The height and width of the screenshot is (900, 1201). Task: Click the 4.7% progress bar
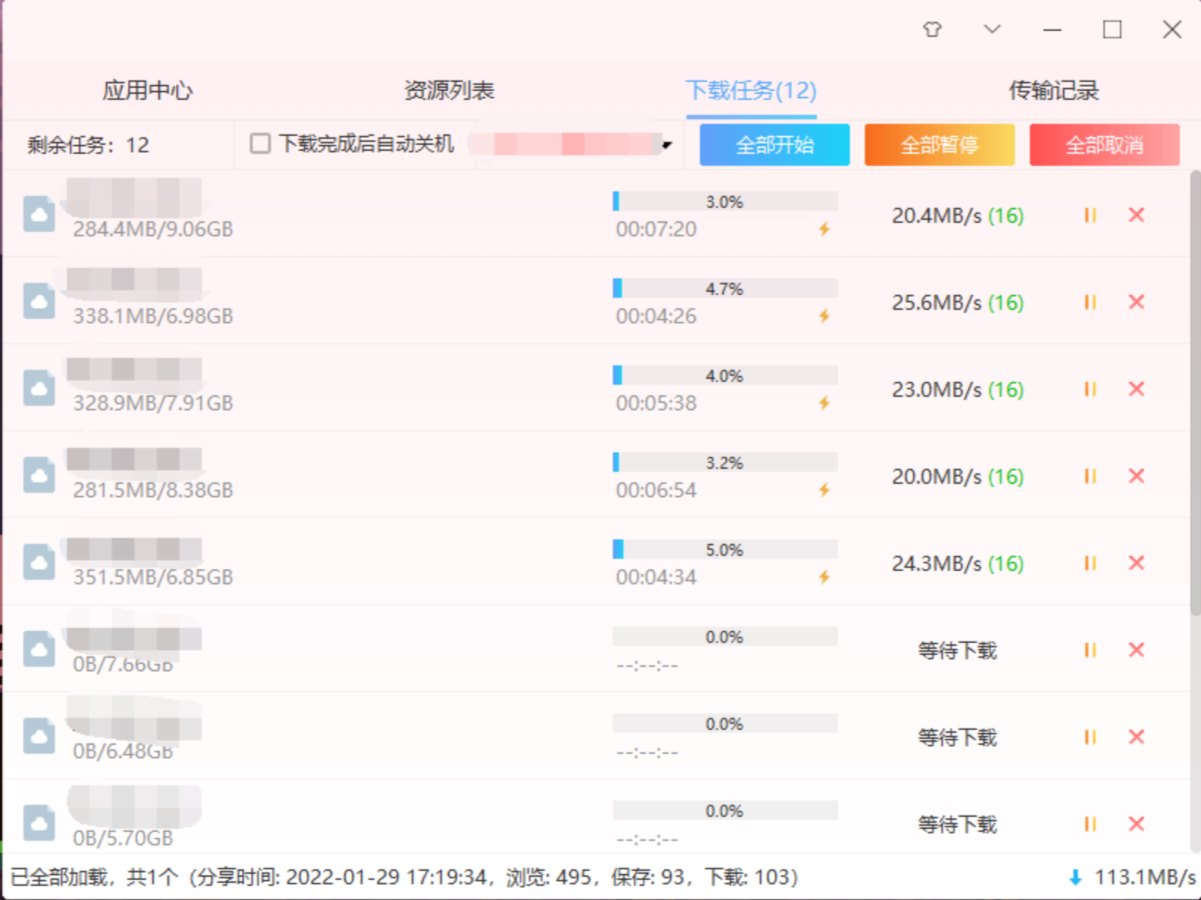[x=725, y=289]
